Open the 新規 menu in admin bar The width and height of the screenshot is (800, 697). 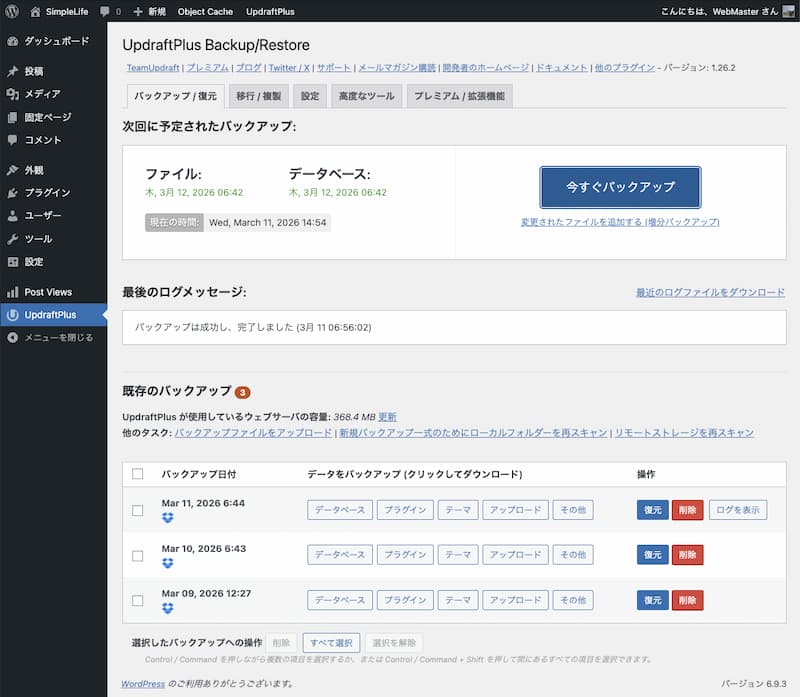150,12
